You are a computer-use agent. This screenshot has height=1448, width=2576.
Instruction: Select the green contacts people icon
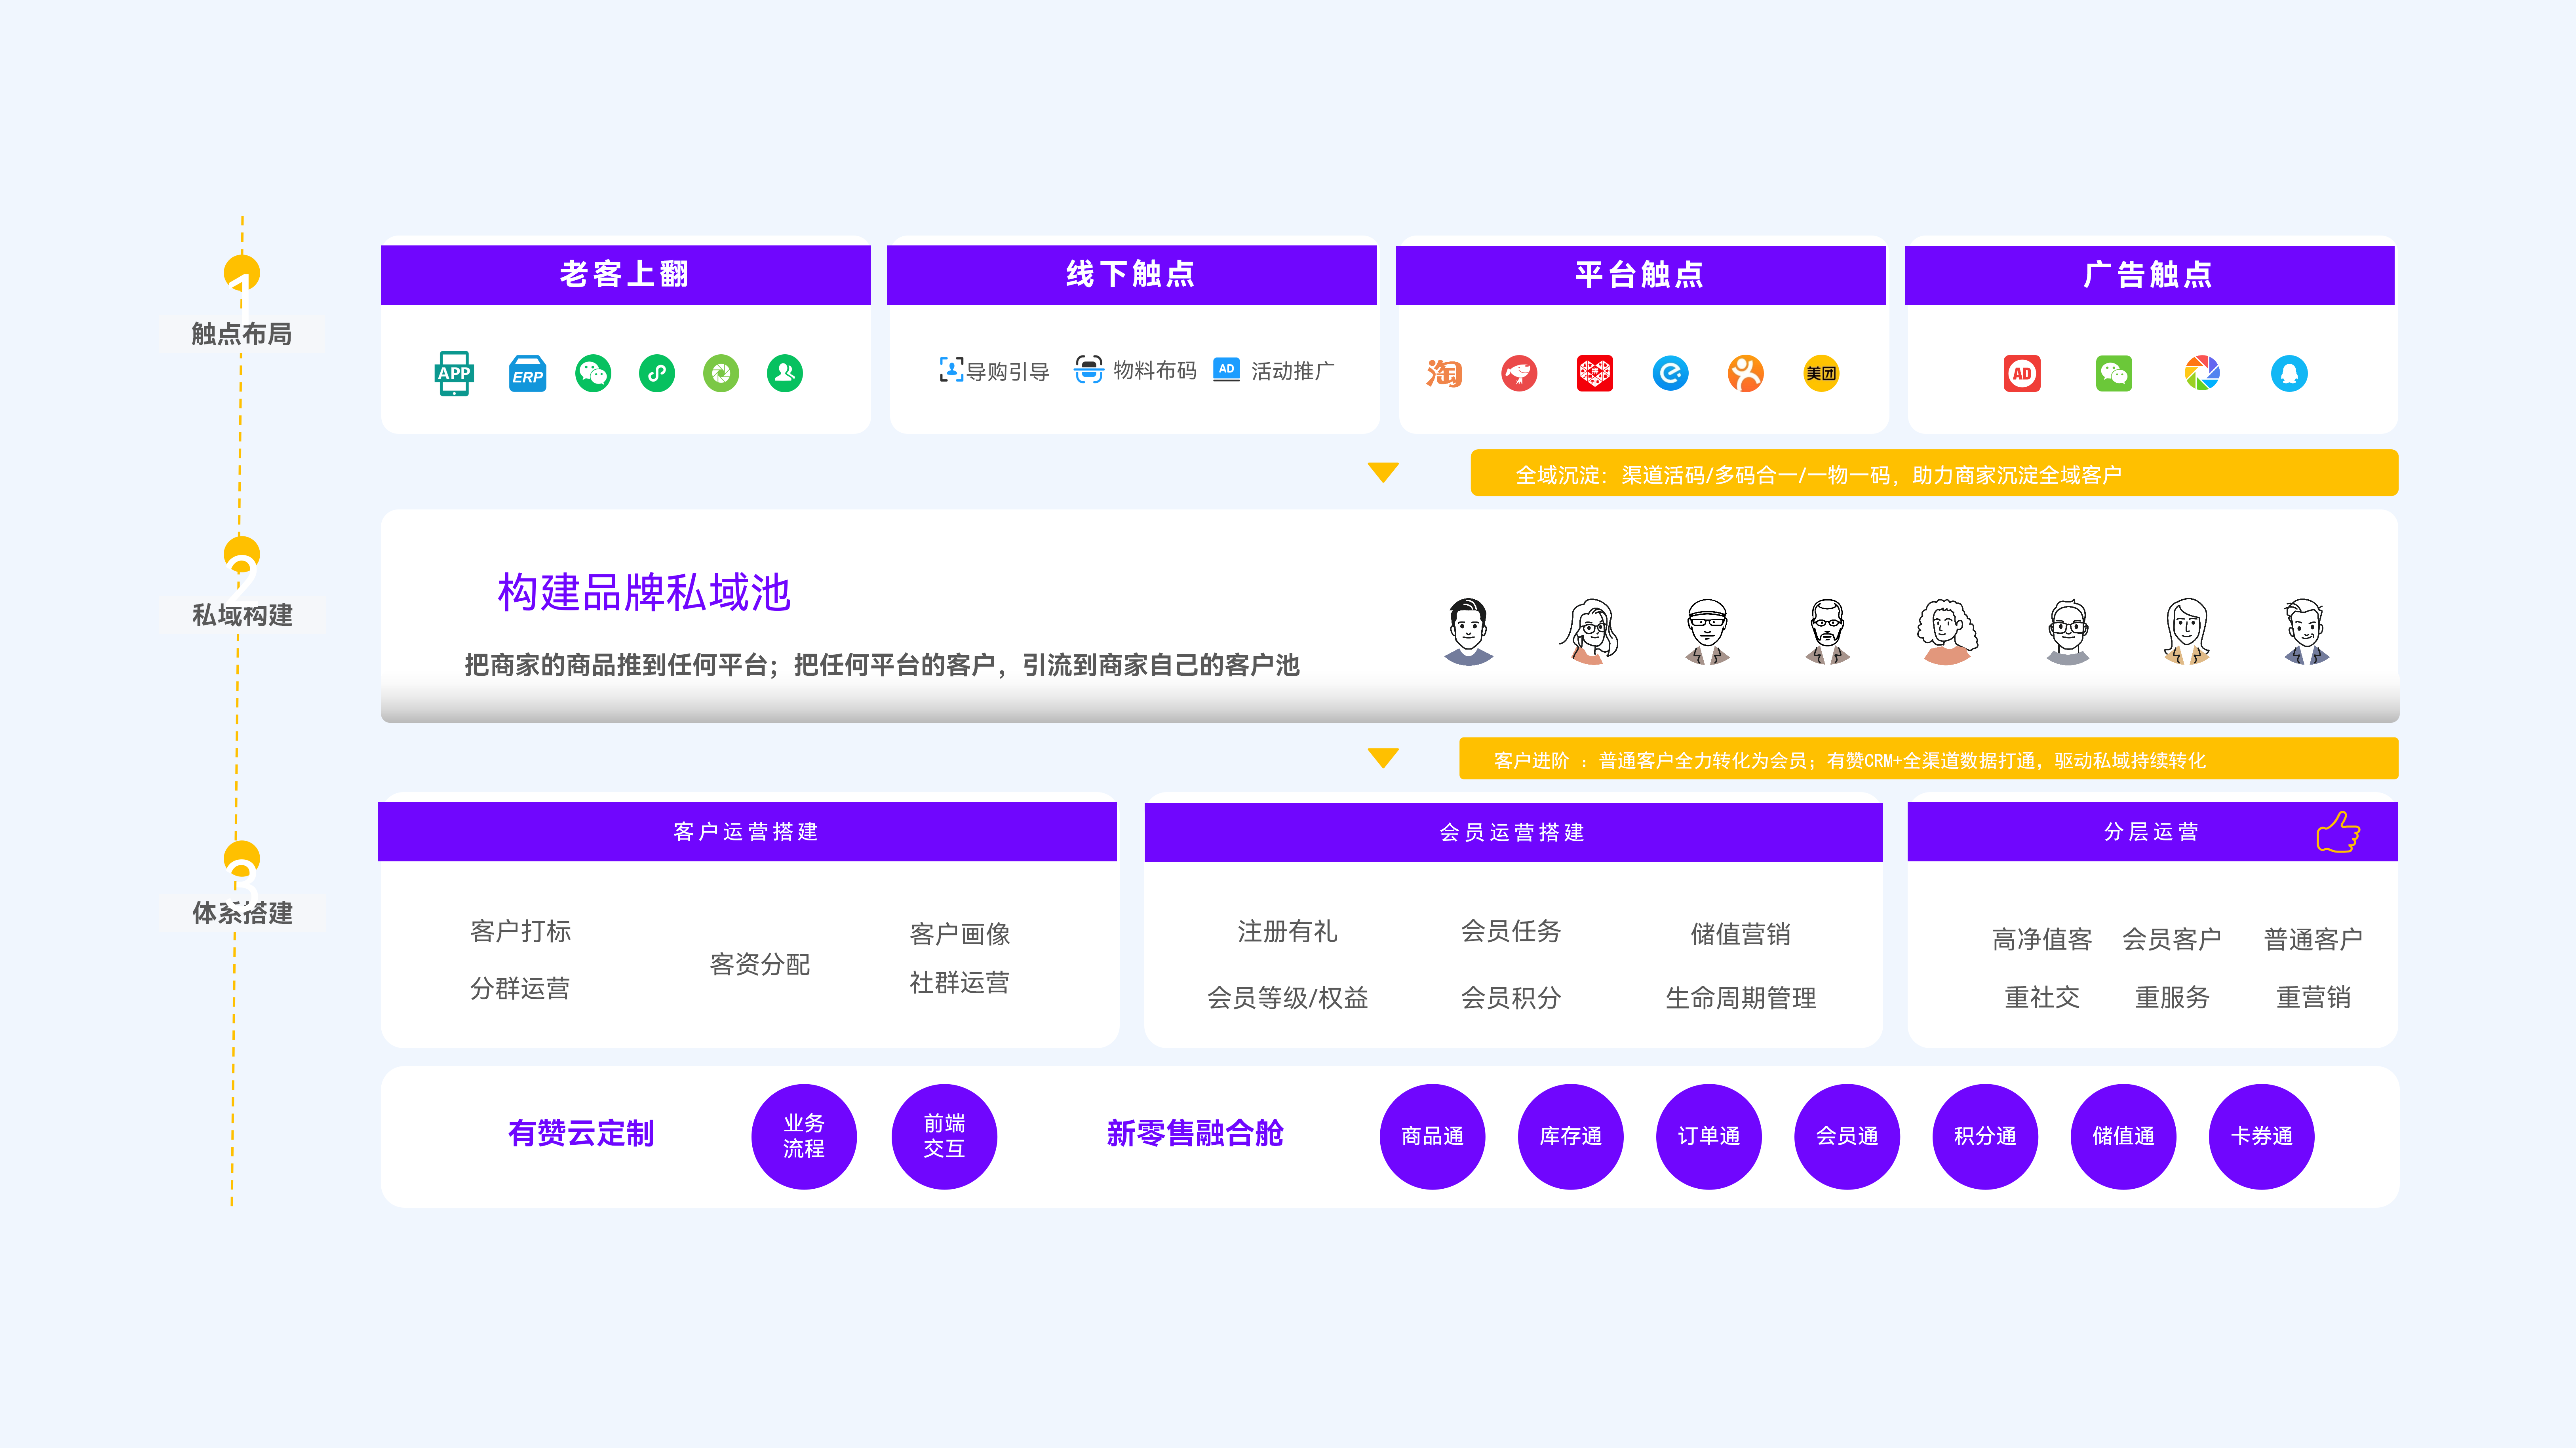(x=785, y=373)
